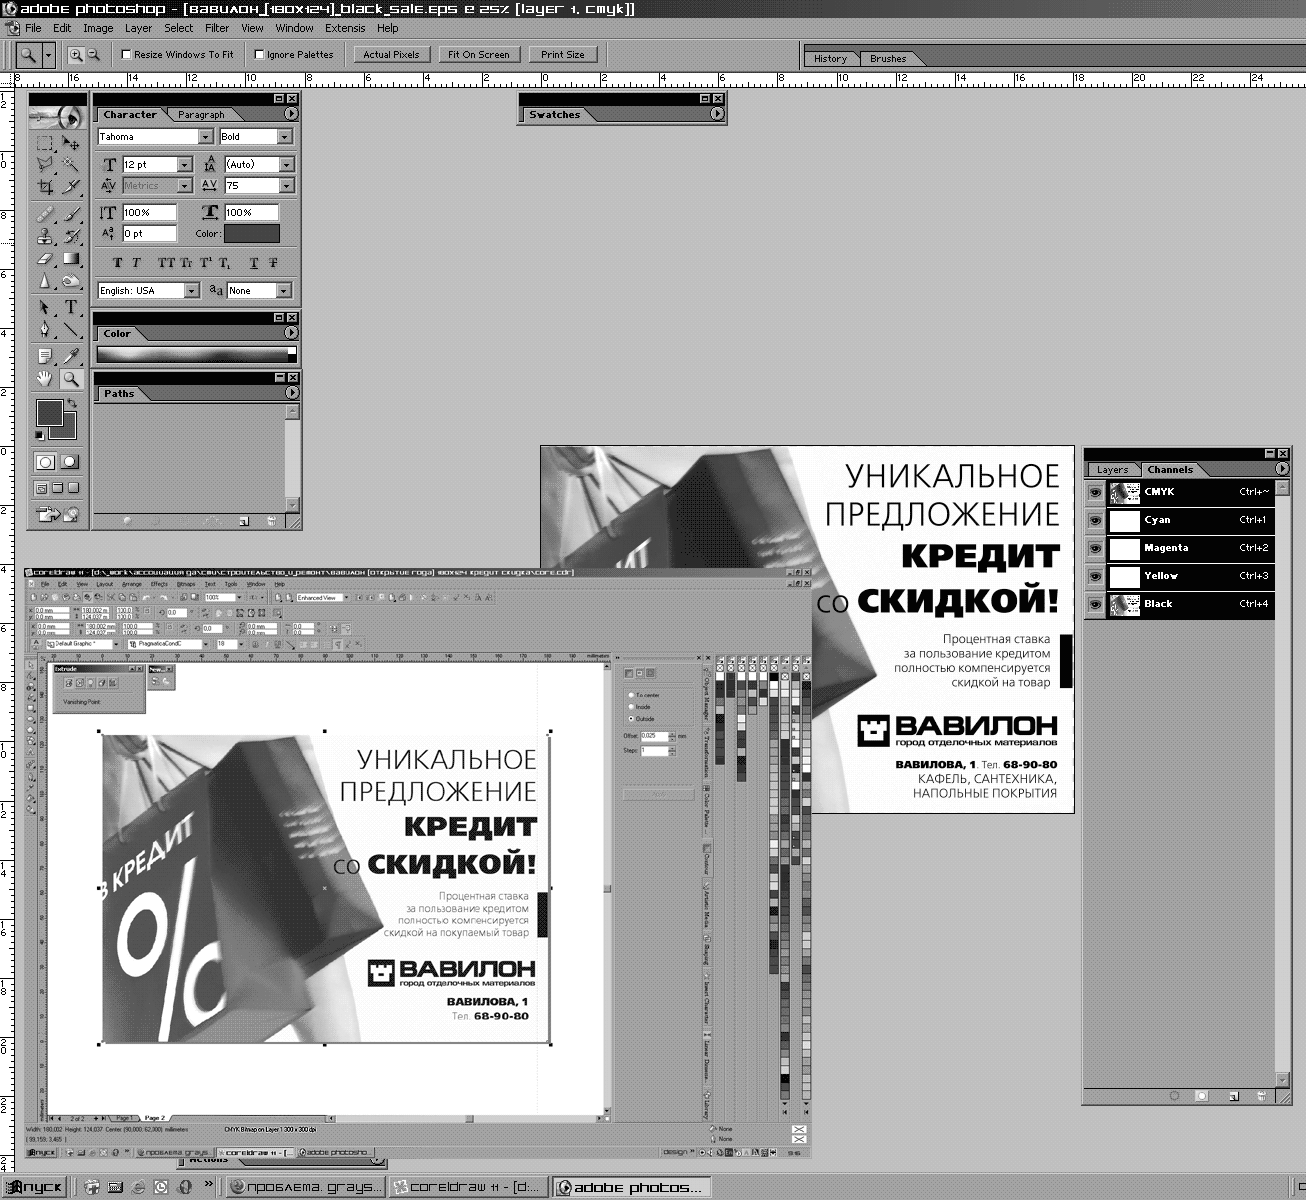Viewport: 1306px width, 1200px height.
Task: Hide the CMYK composite channel eye
Action: pyautogui.click(x=1096, y=492)
